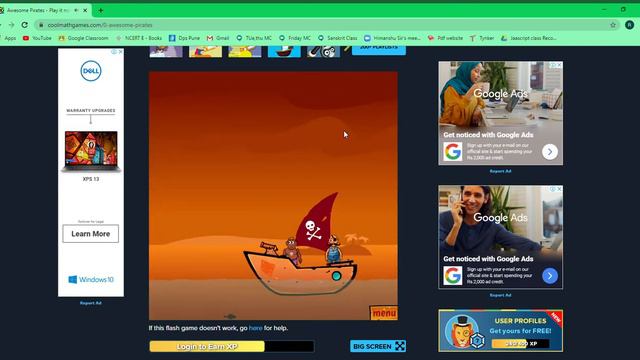Open the Javascript class Reco... bookmark

click(529, 38)
